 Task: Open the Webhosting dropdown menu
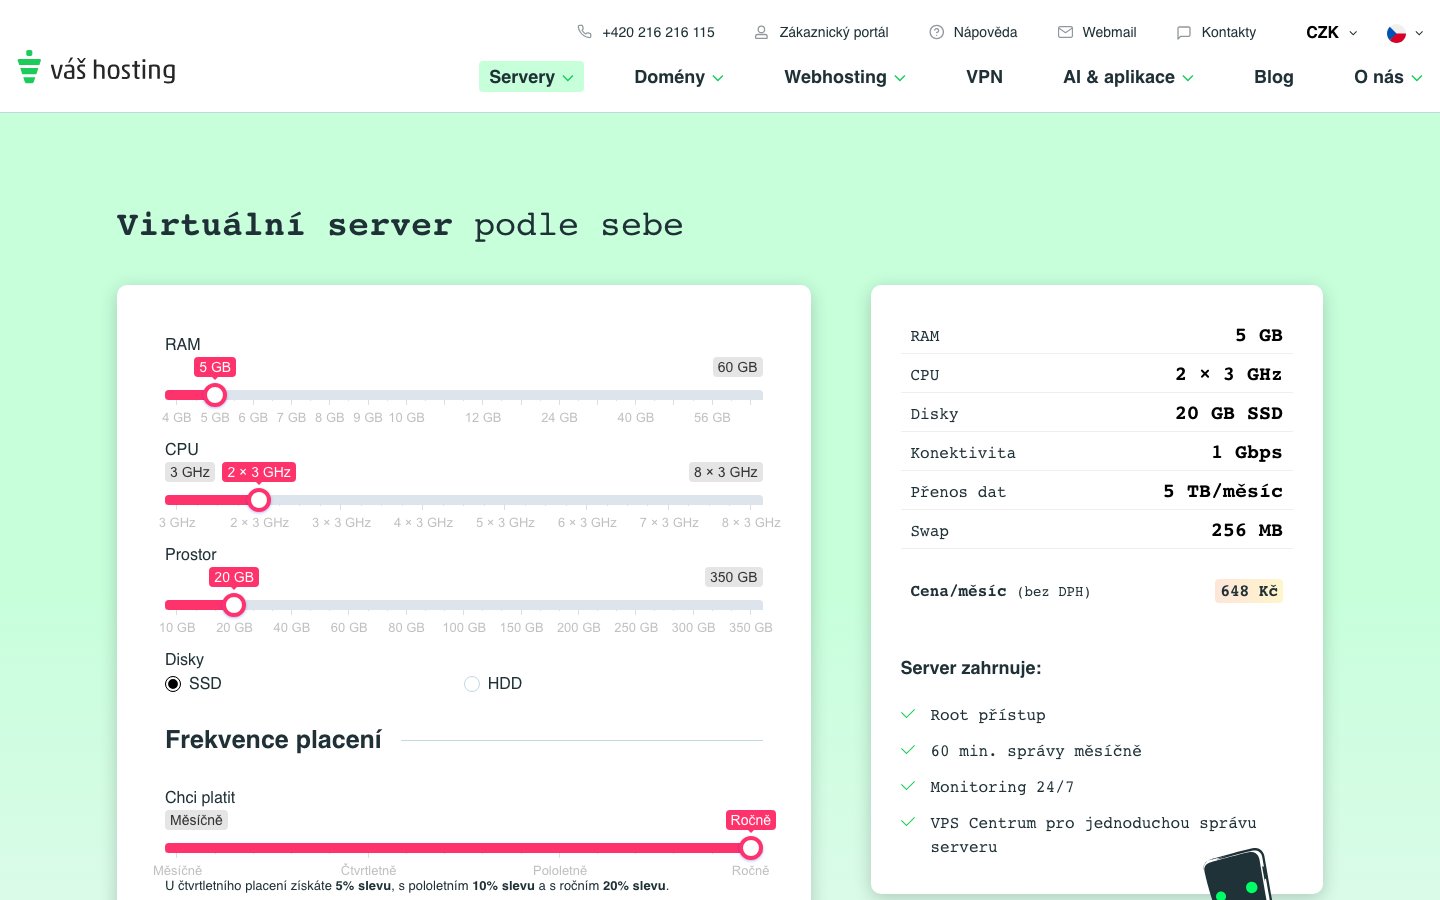tap(845, 77)
